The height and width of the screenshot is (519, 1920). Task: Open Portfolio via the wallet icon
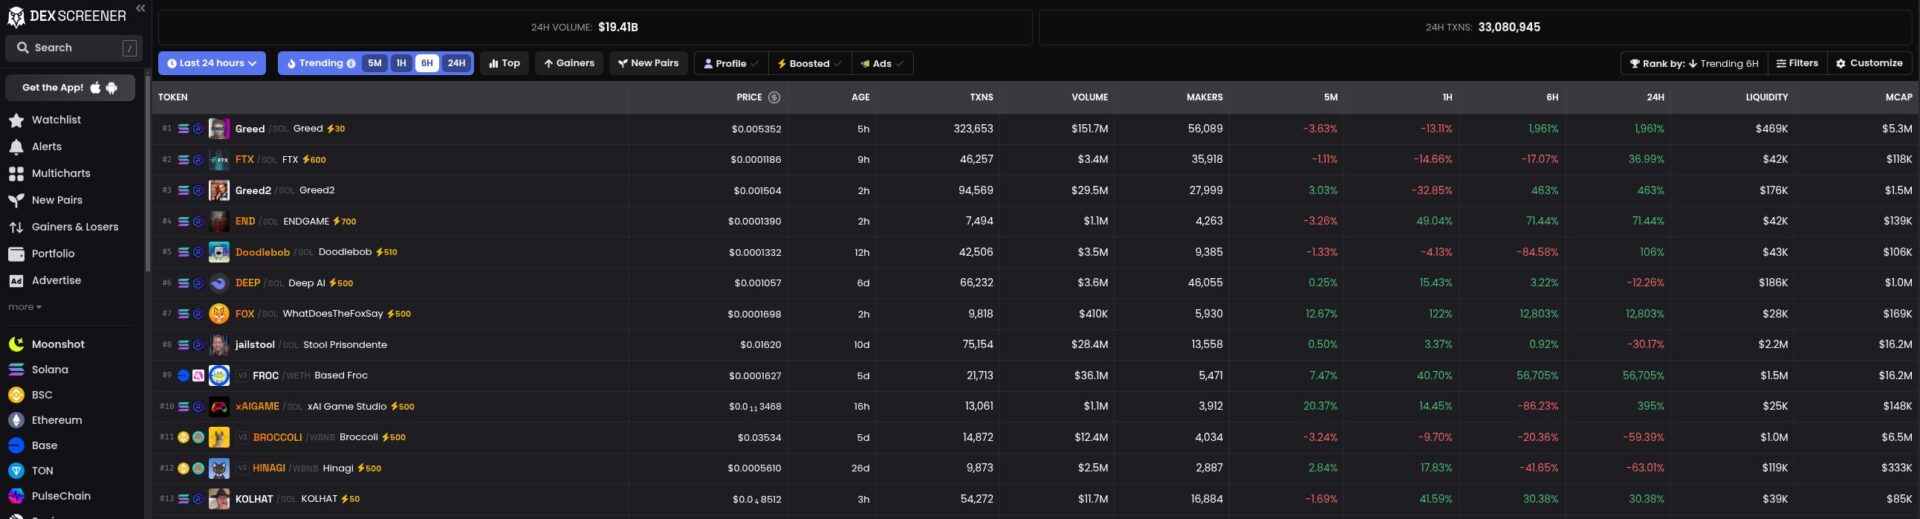pyautogui.click(x=16, y=254)
